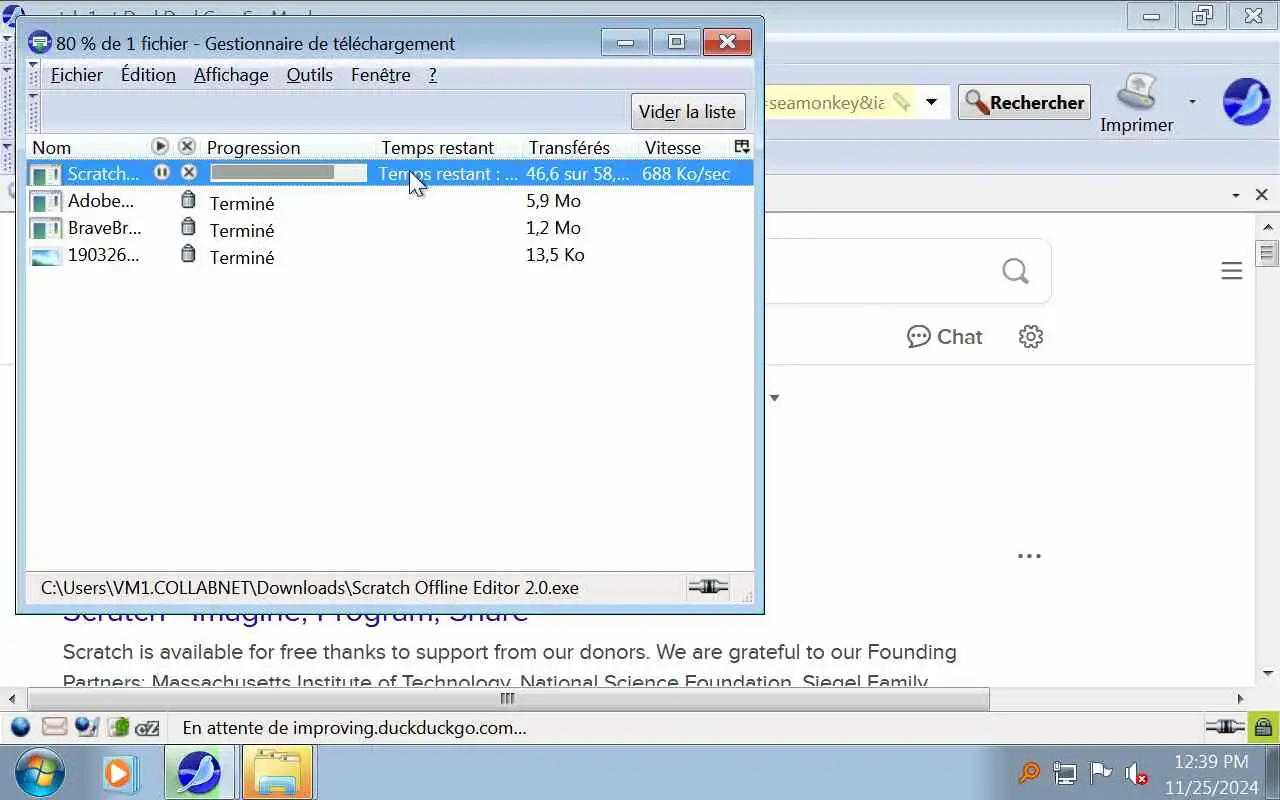Select the Adobe... download row name
1280x800 pixels.
[101, 200]
